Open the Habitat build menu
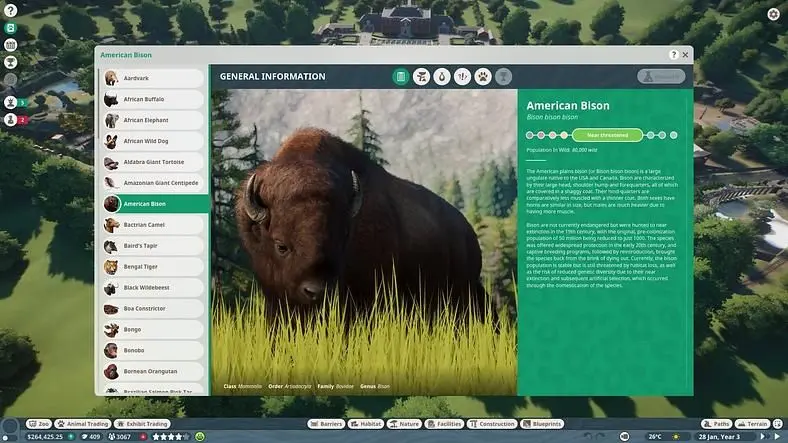 coord(366,424)
